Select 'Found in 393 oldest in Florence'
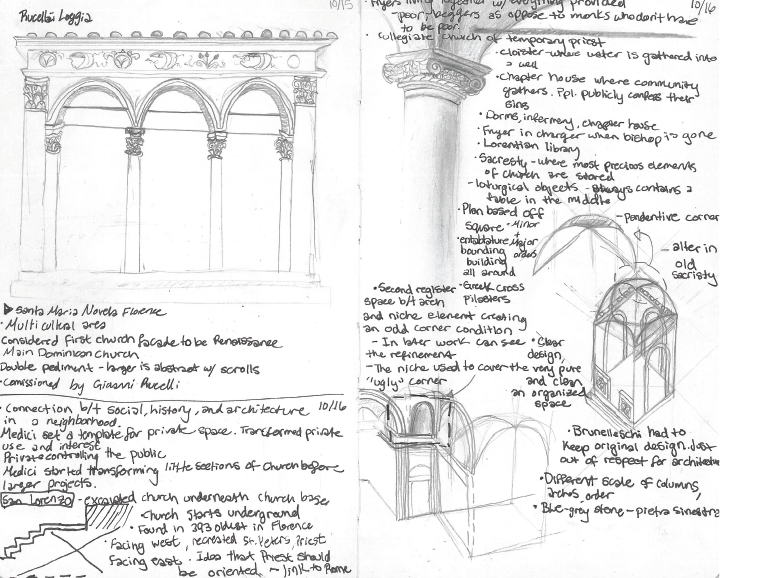The width and height of the screenshot is (761, 578). (x=221, y=528)
